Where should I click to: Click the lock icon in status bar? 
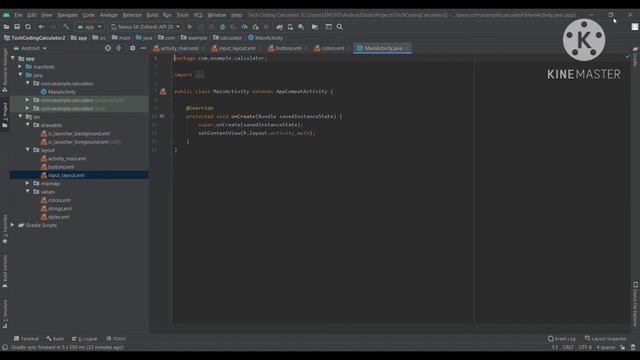click(622, 347)
